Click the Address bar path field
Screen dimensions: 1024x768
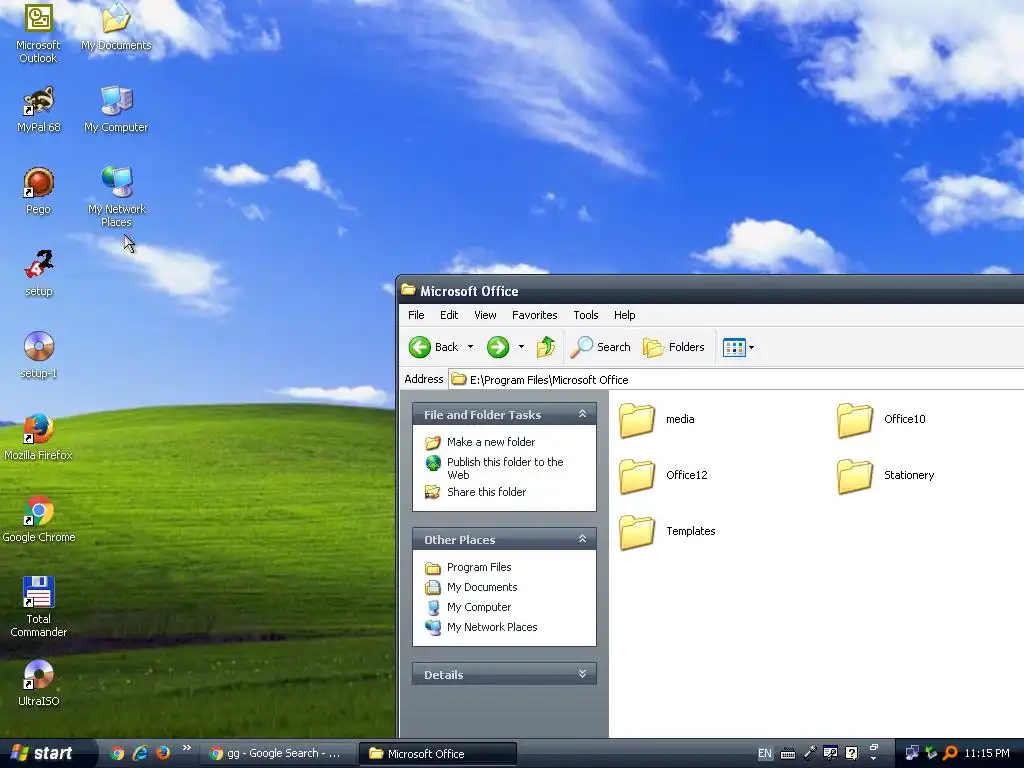tap(737, 379)
